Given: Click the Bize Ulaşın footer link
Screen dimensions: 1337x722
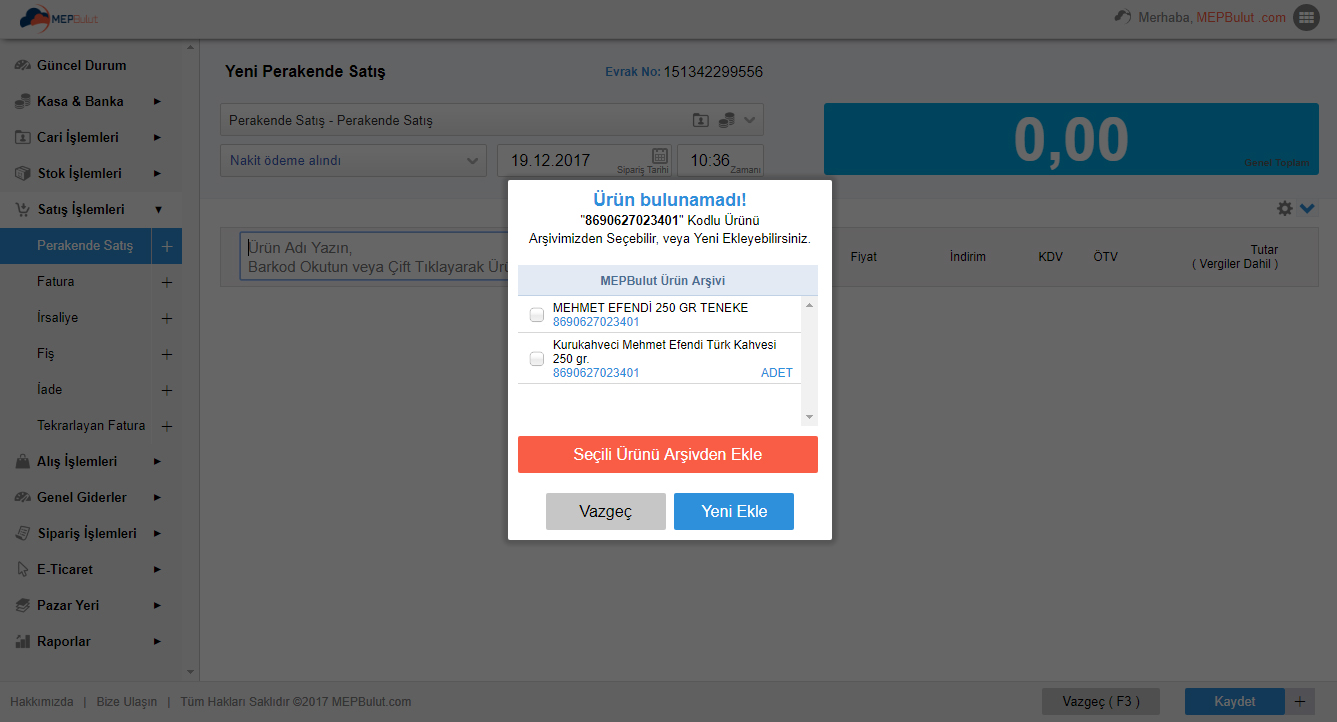Looking at the screenshot, I should pyautogui.click(x=127, y=702).
